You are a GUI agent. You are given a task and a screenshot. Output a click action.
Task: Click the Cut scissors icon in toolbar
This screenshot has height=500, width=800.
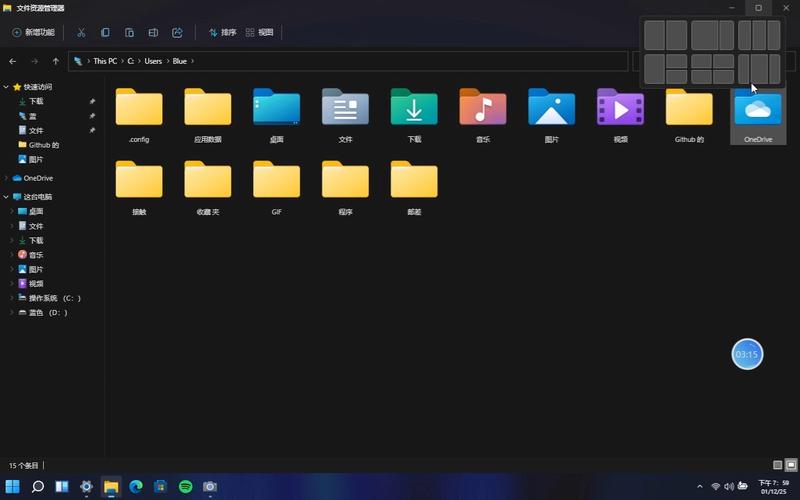(x=81, y=33)
